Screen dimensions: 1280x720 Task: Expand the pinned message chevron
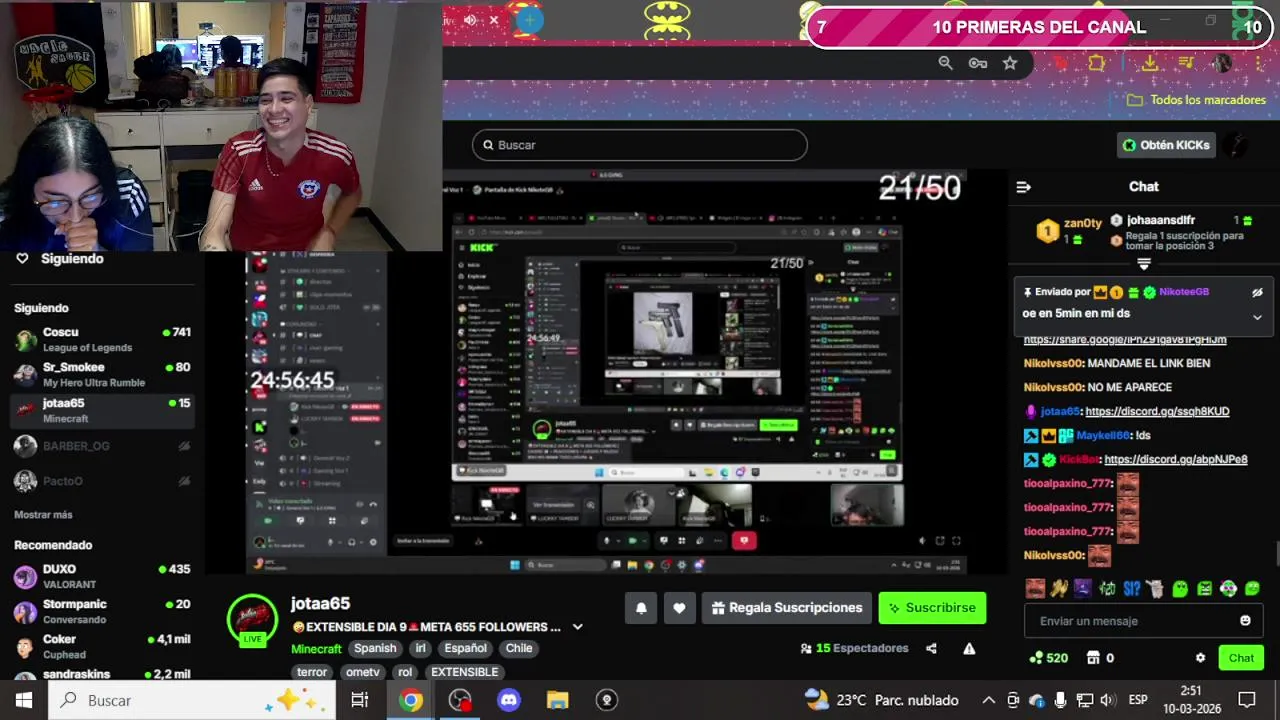[x=1257, y=317]
